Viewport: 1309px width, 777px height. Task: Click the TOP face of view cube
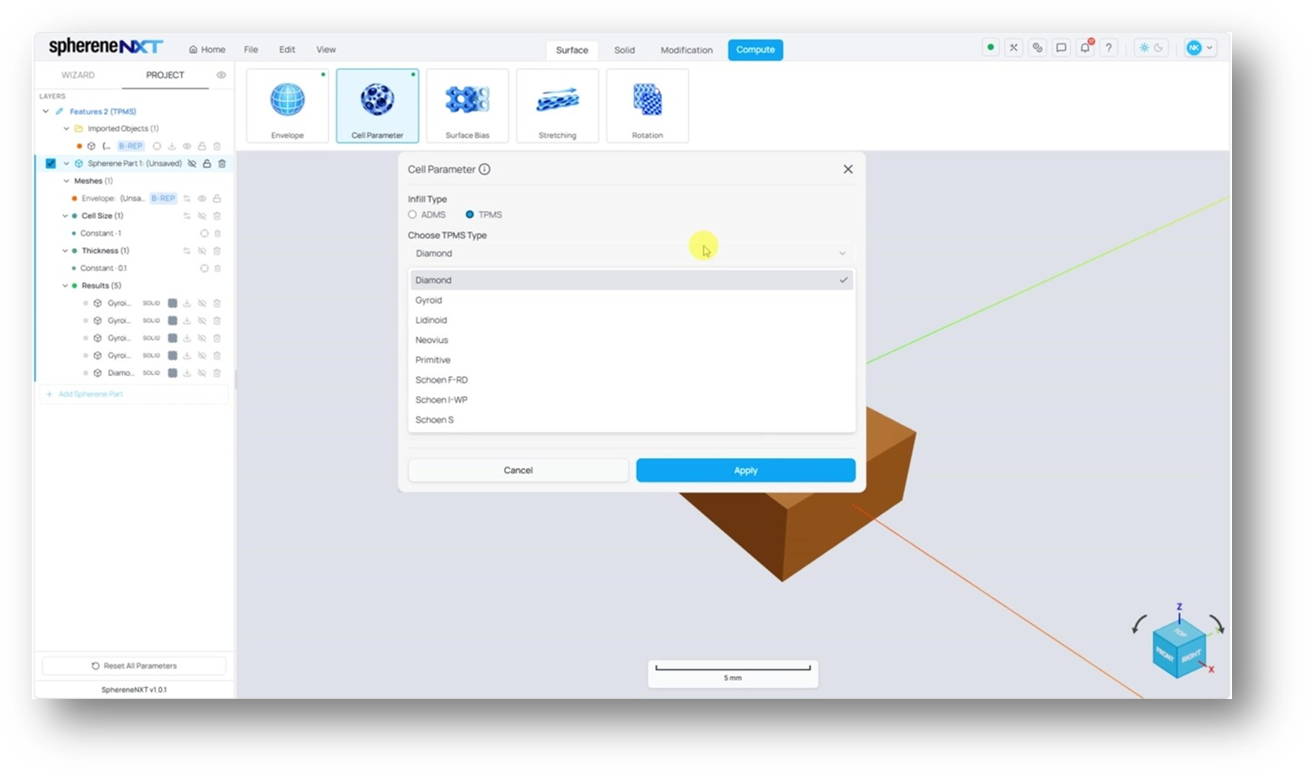pos(1181,633)
